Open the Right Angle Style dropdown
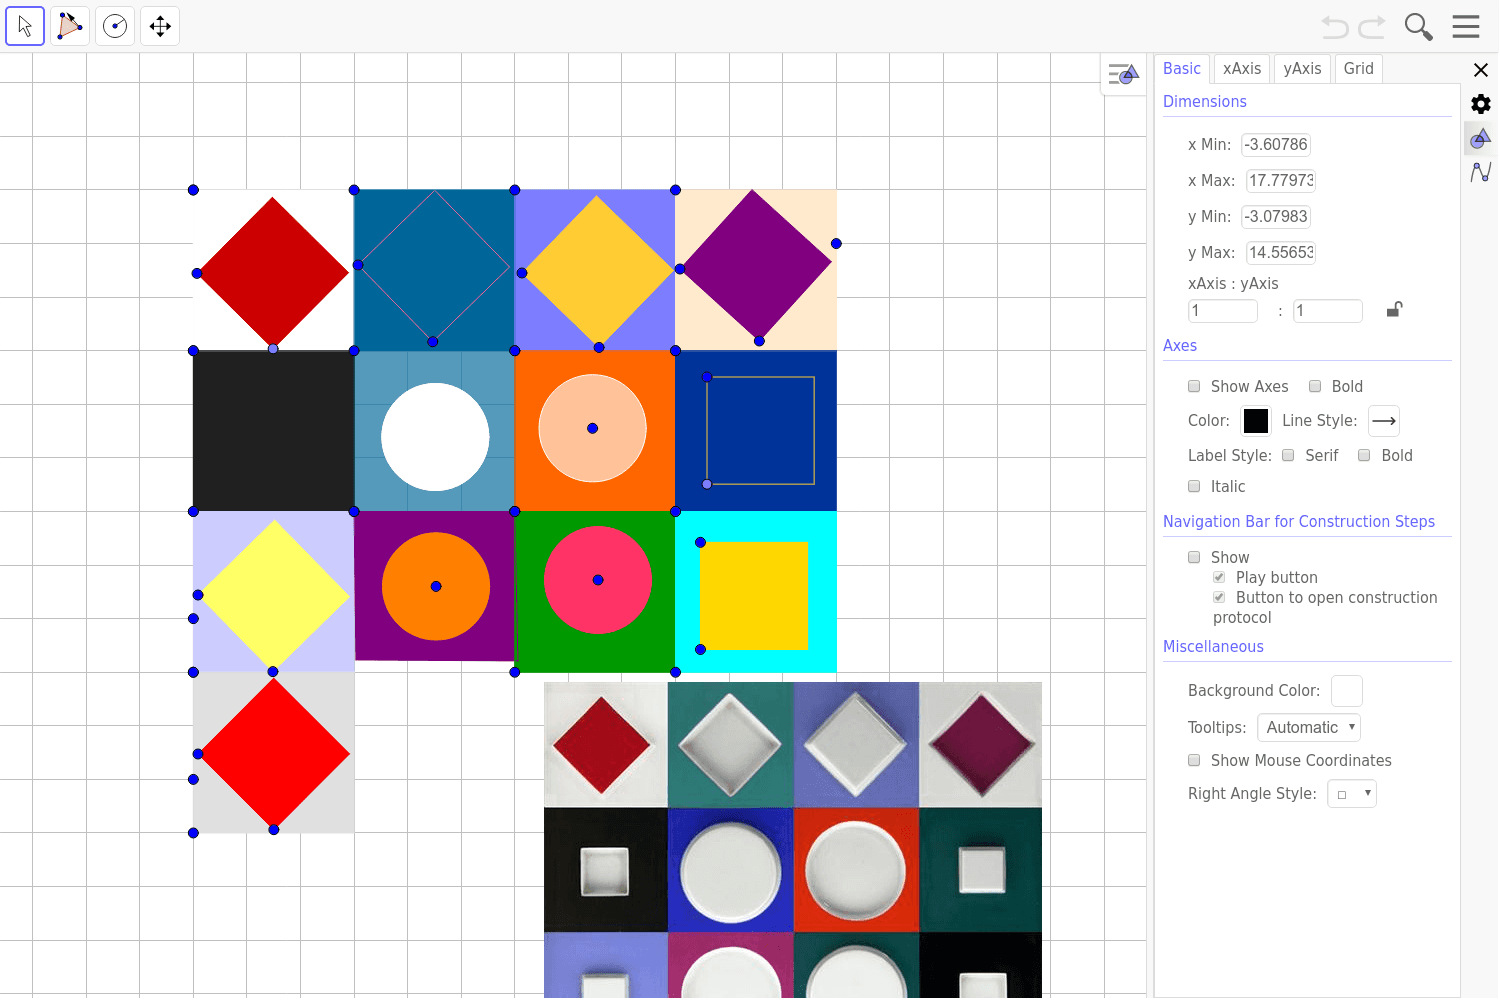The height and width of the screenshot is (1000, 1500). (x=1352, y=794)
